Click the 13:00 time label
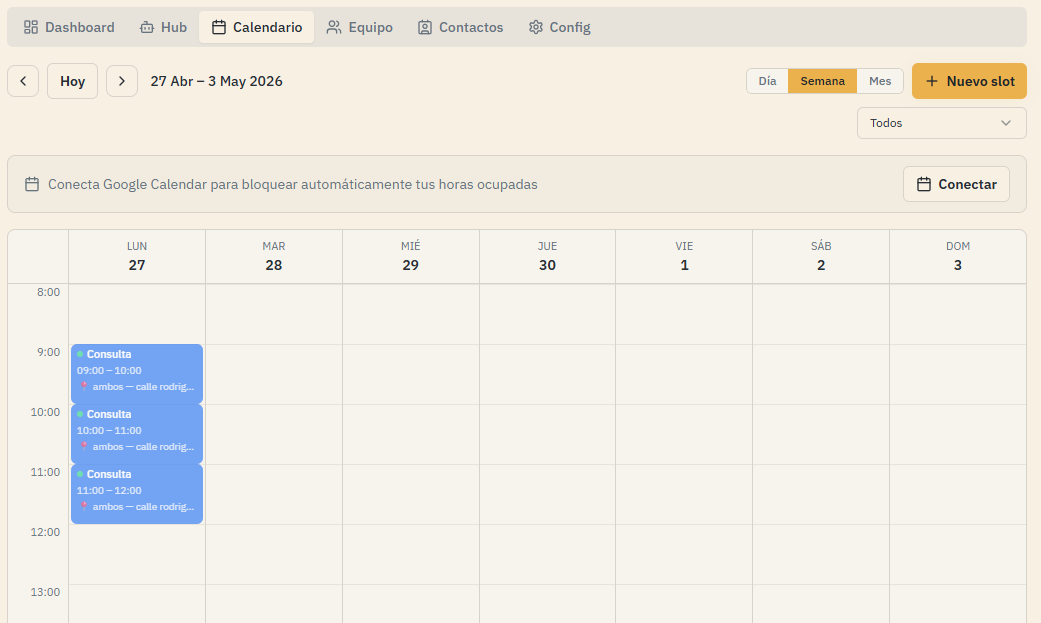Image resolution: width=1041 pixels, height=623 pixels. click(45, 592)
